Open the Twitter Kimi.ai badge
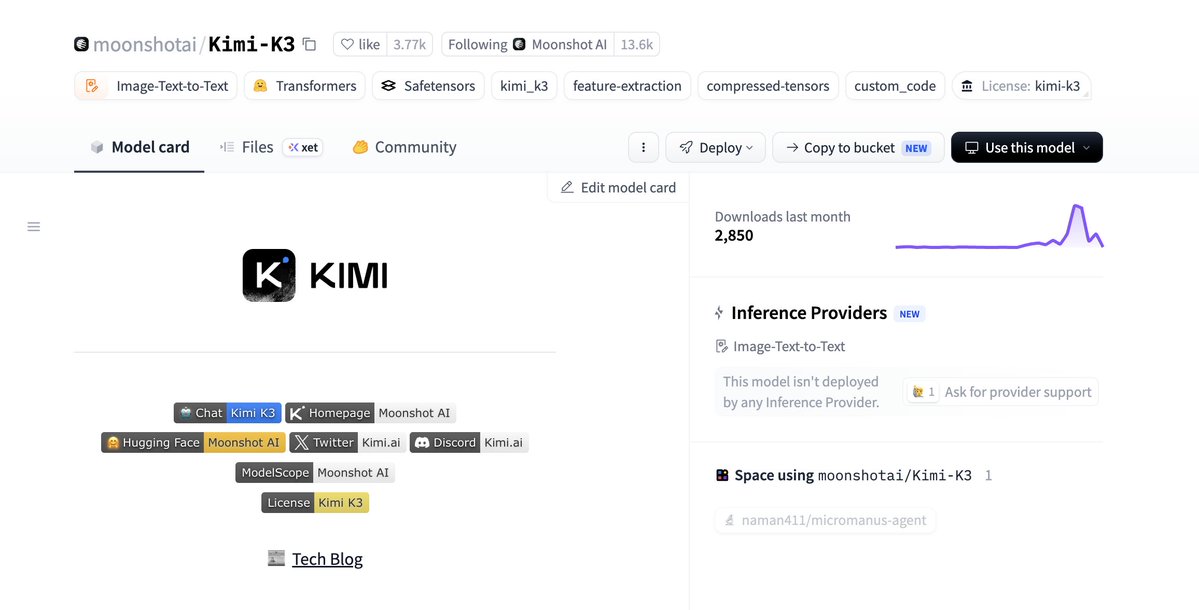The height and width of the screenshot is (610, 1199). (348, 443)
